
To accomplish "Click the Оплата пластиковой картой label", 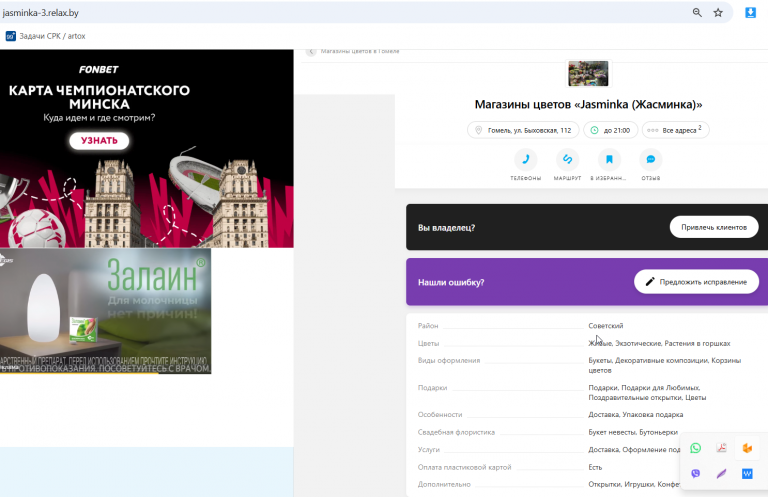I will [x=464, y=467].
